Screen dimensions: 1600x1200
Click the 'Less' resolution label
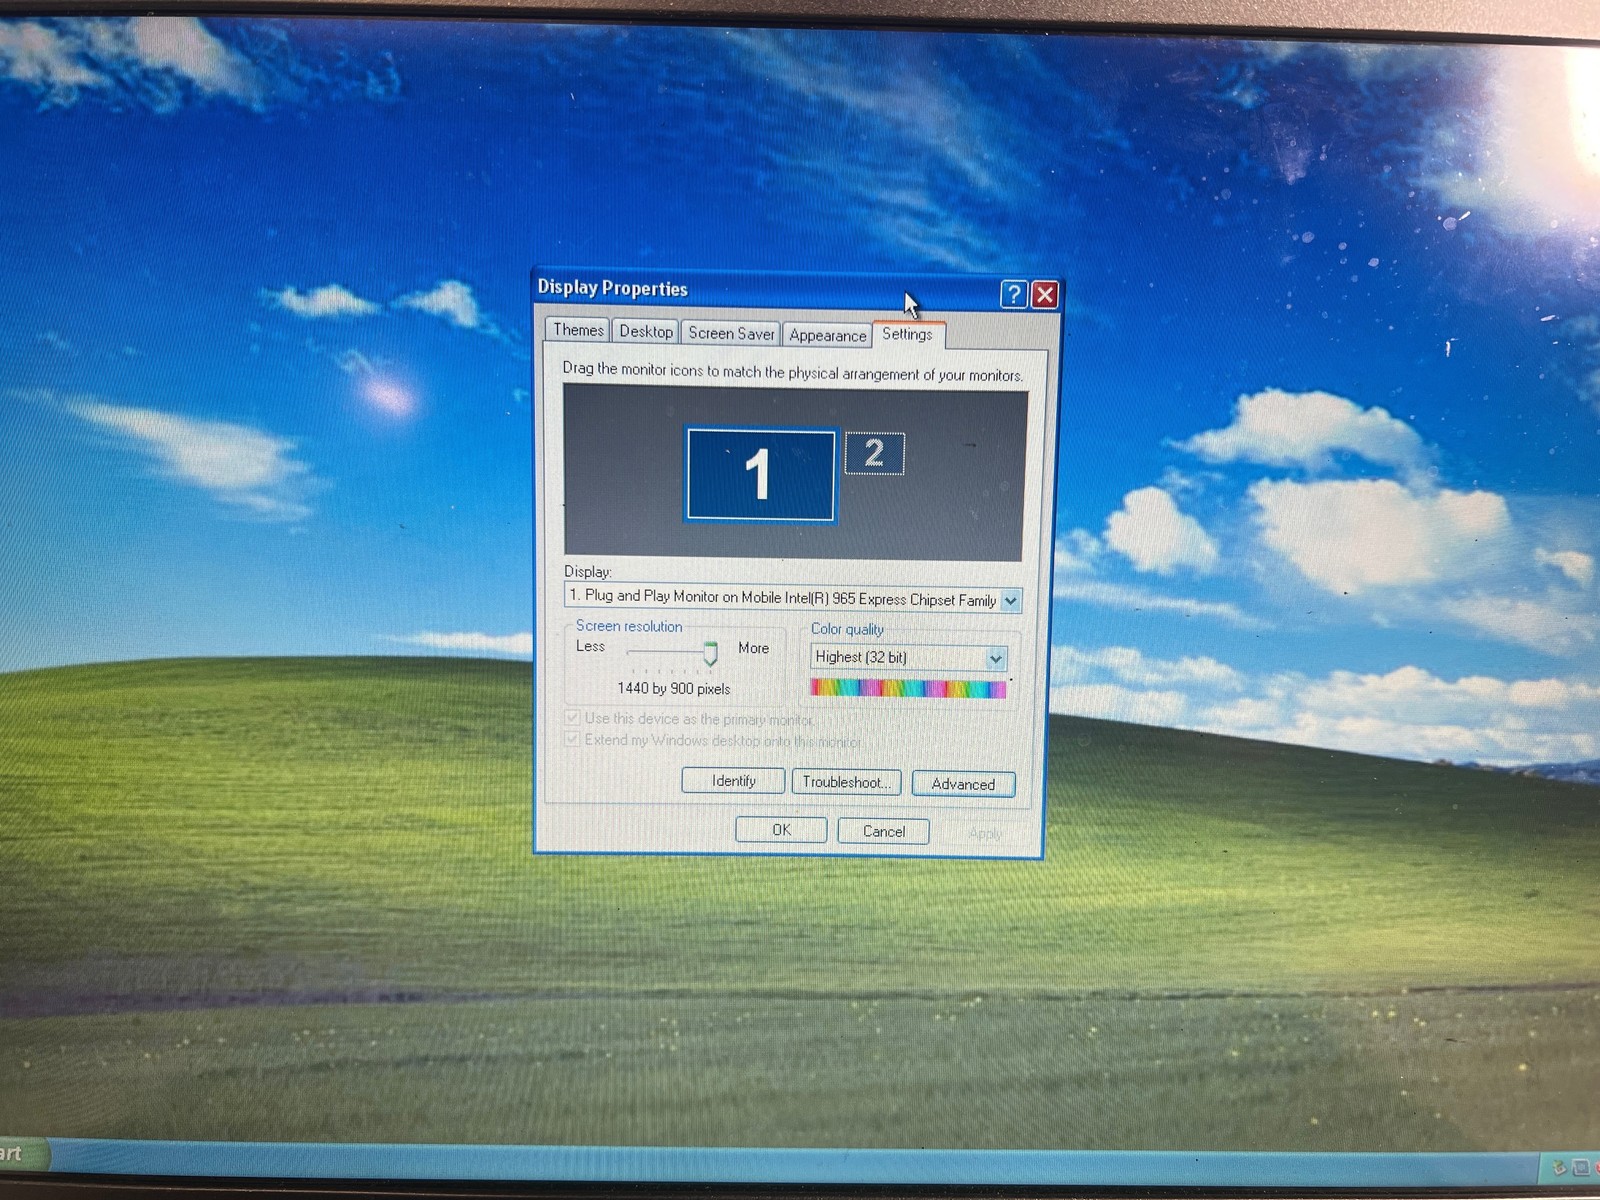pos(590,646)
